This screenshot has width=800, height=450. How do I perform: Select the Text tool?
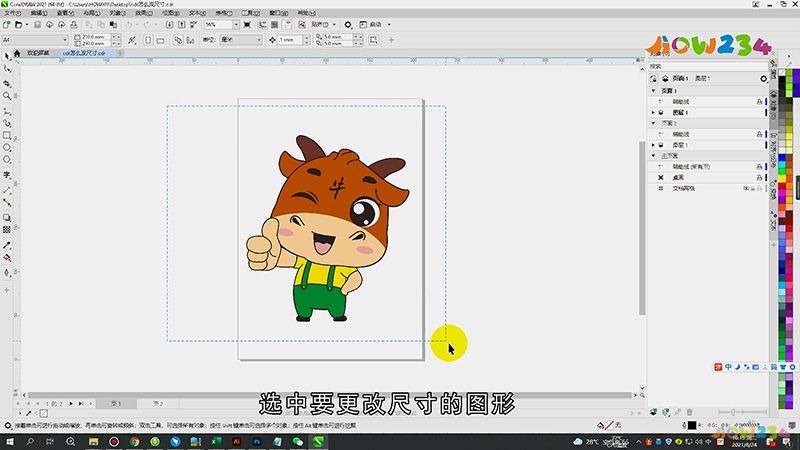point(7,175)
